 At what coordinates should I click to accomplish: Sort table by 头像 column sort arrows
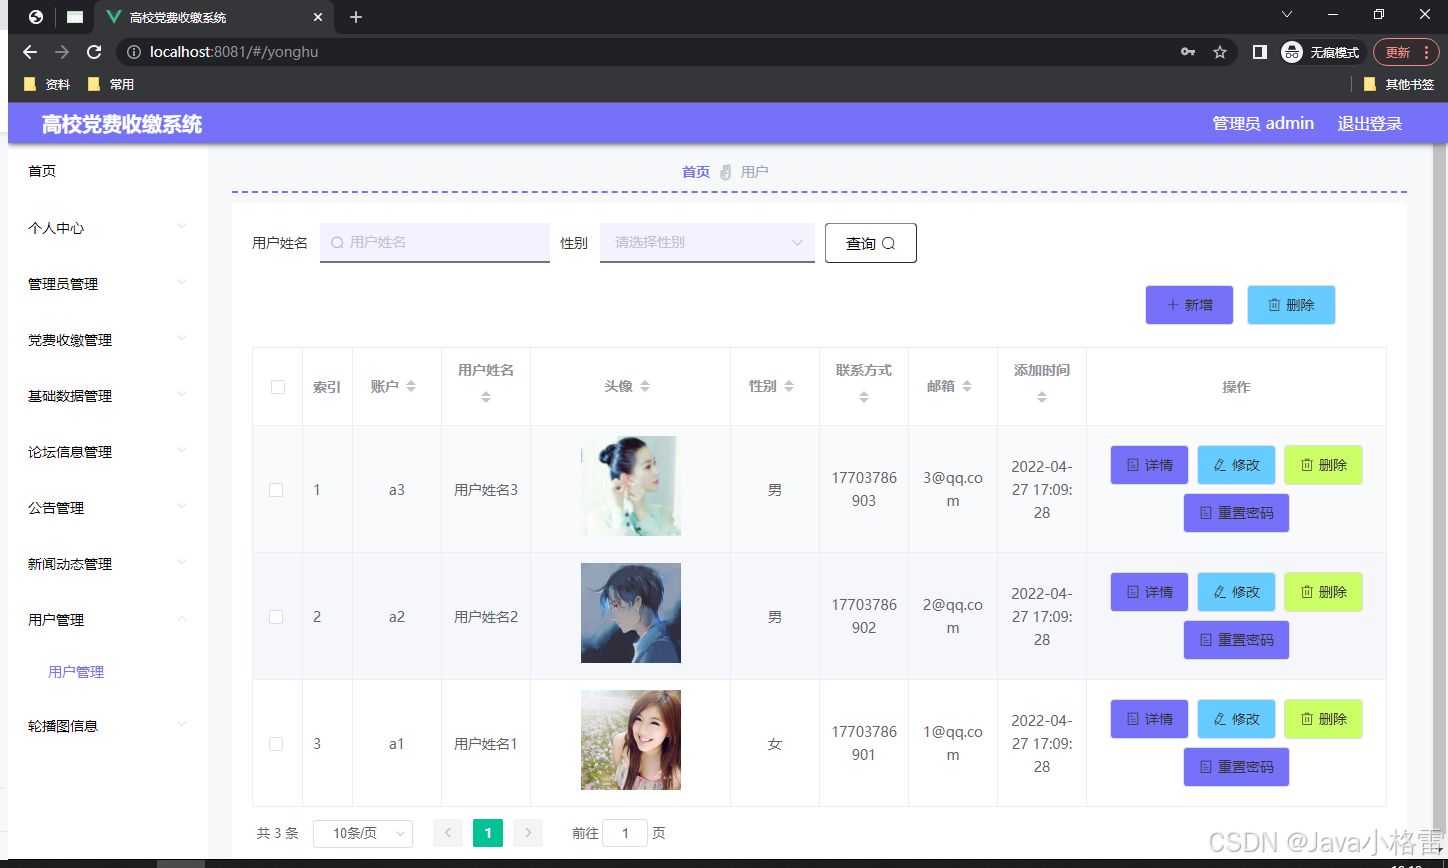click(x=645, y=387)
